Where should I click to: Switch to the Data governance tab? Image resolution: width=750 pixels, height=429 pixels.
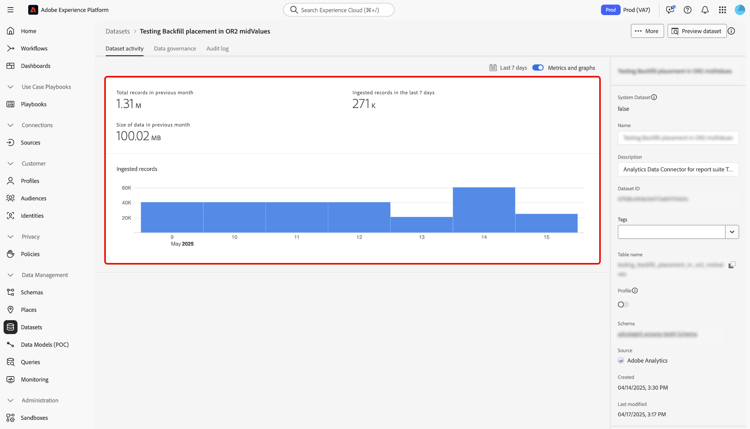[175, 48]
